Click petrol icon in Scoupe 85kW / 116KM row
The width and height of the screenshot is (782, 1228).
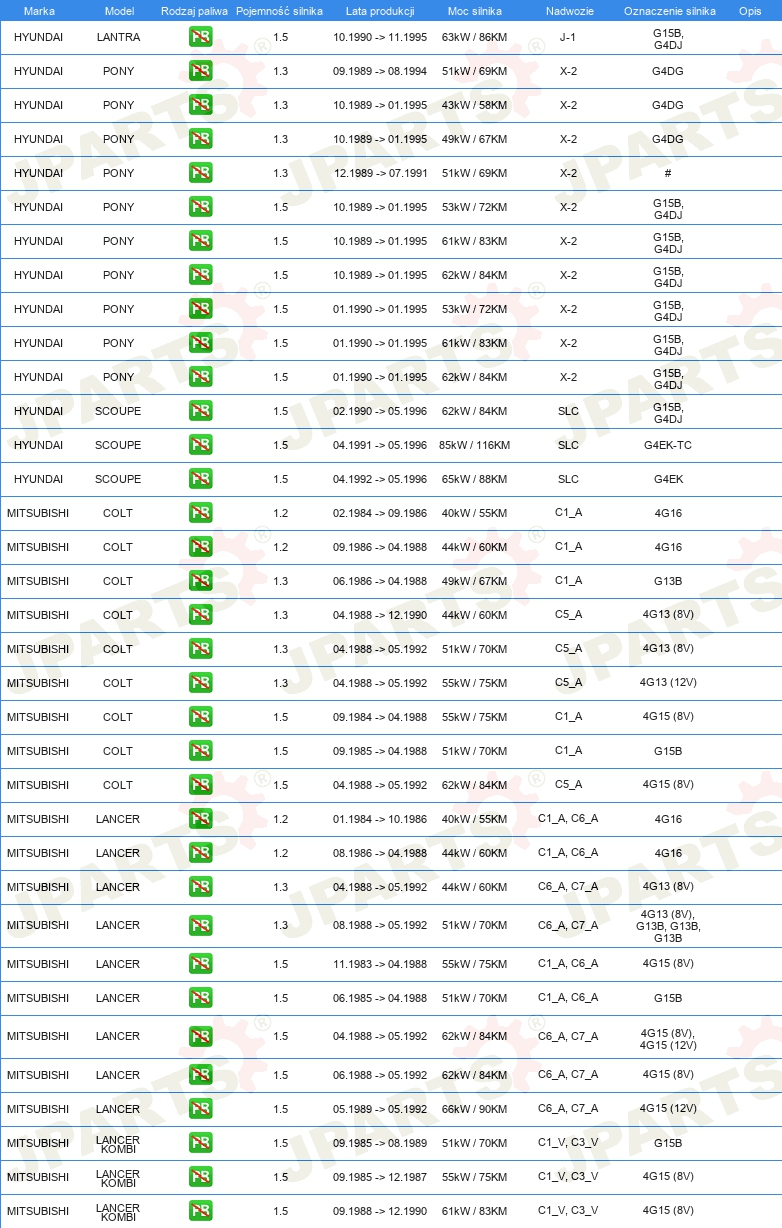coord(200,446)
